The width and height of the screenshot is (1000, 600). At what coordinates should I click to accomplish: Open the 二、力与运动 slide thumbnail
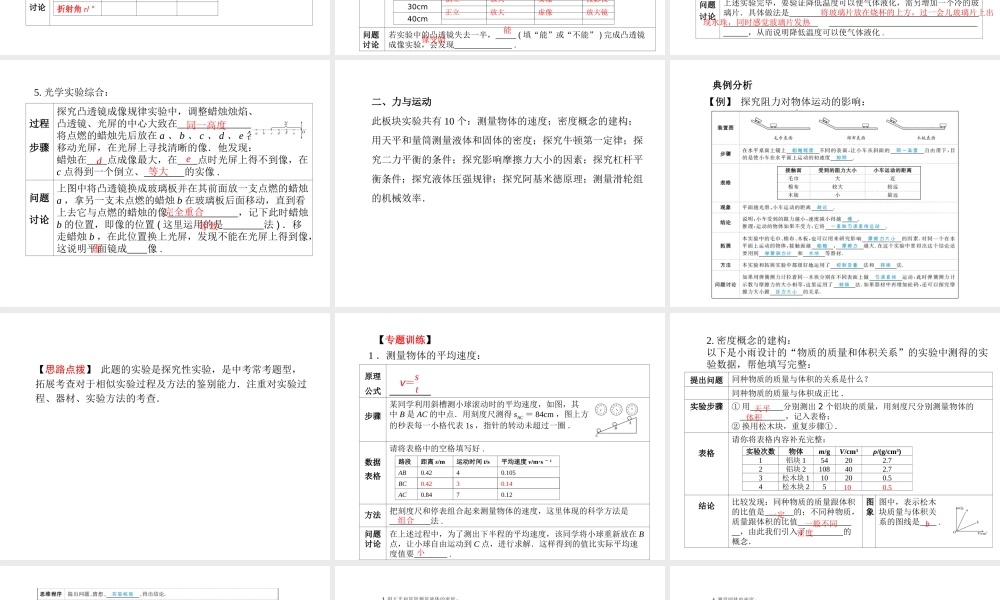click(499, 184)
